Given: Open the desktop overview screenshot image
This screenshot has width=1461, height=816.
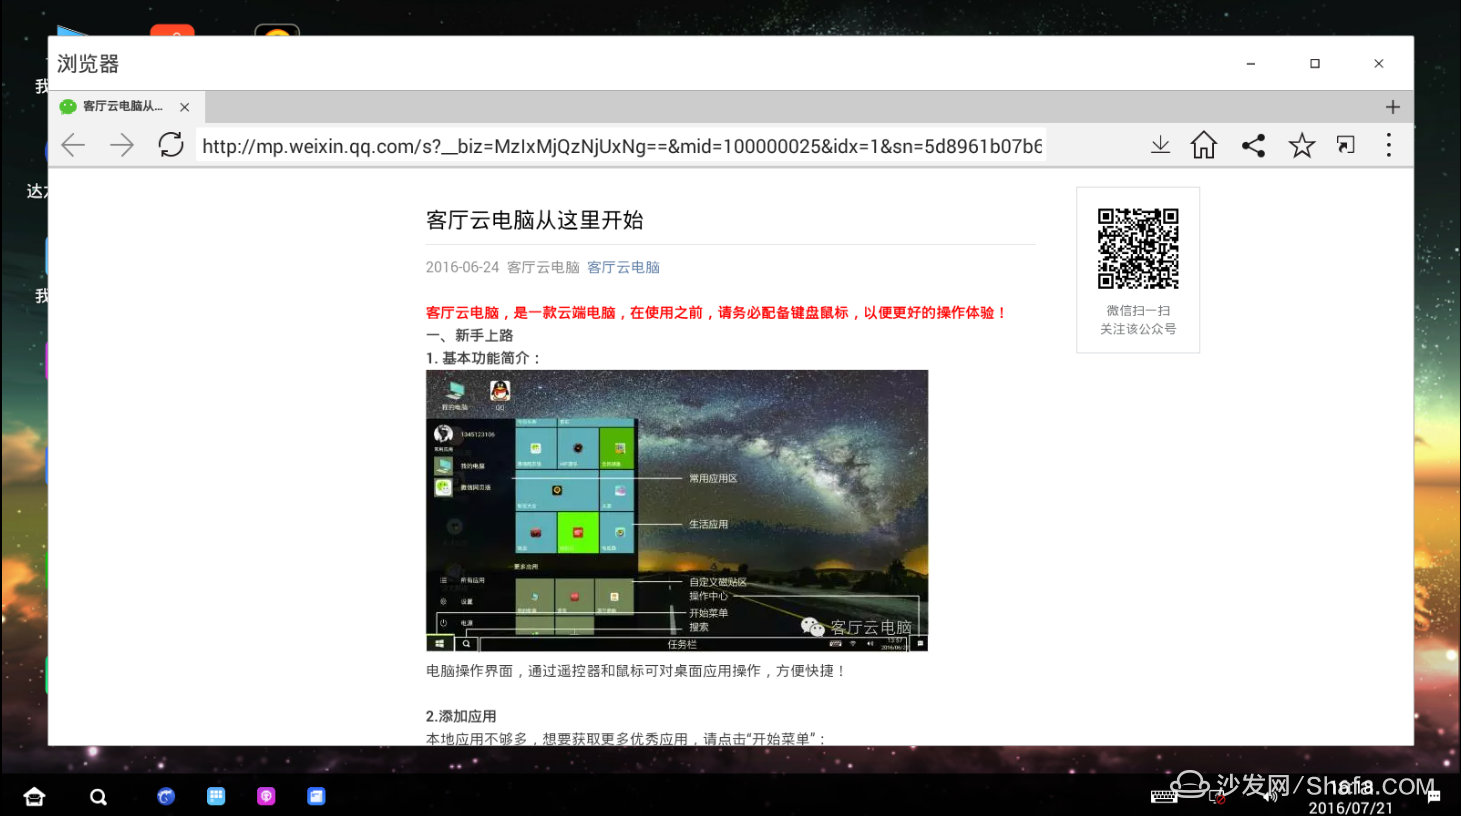Looking at the screenshot, I should pos(677,511).
